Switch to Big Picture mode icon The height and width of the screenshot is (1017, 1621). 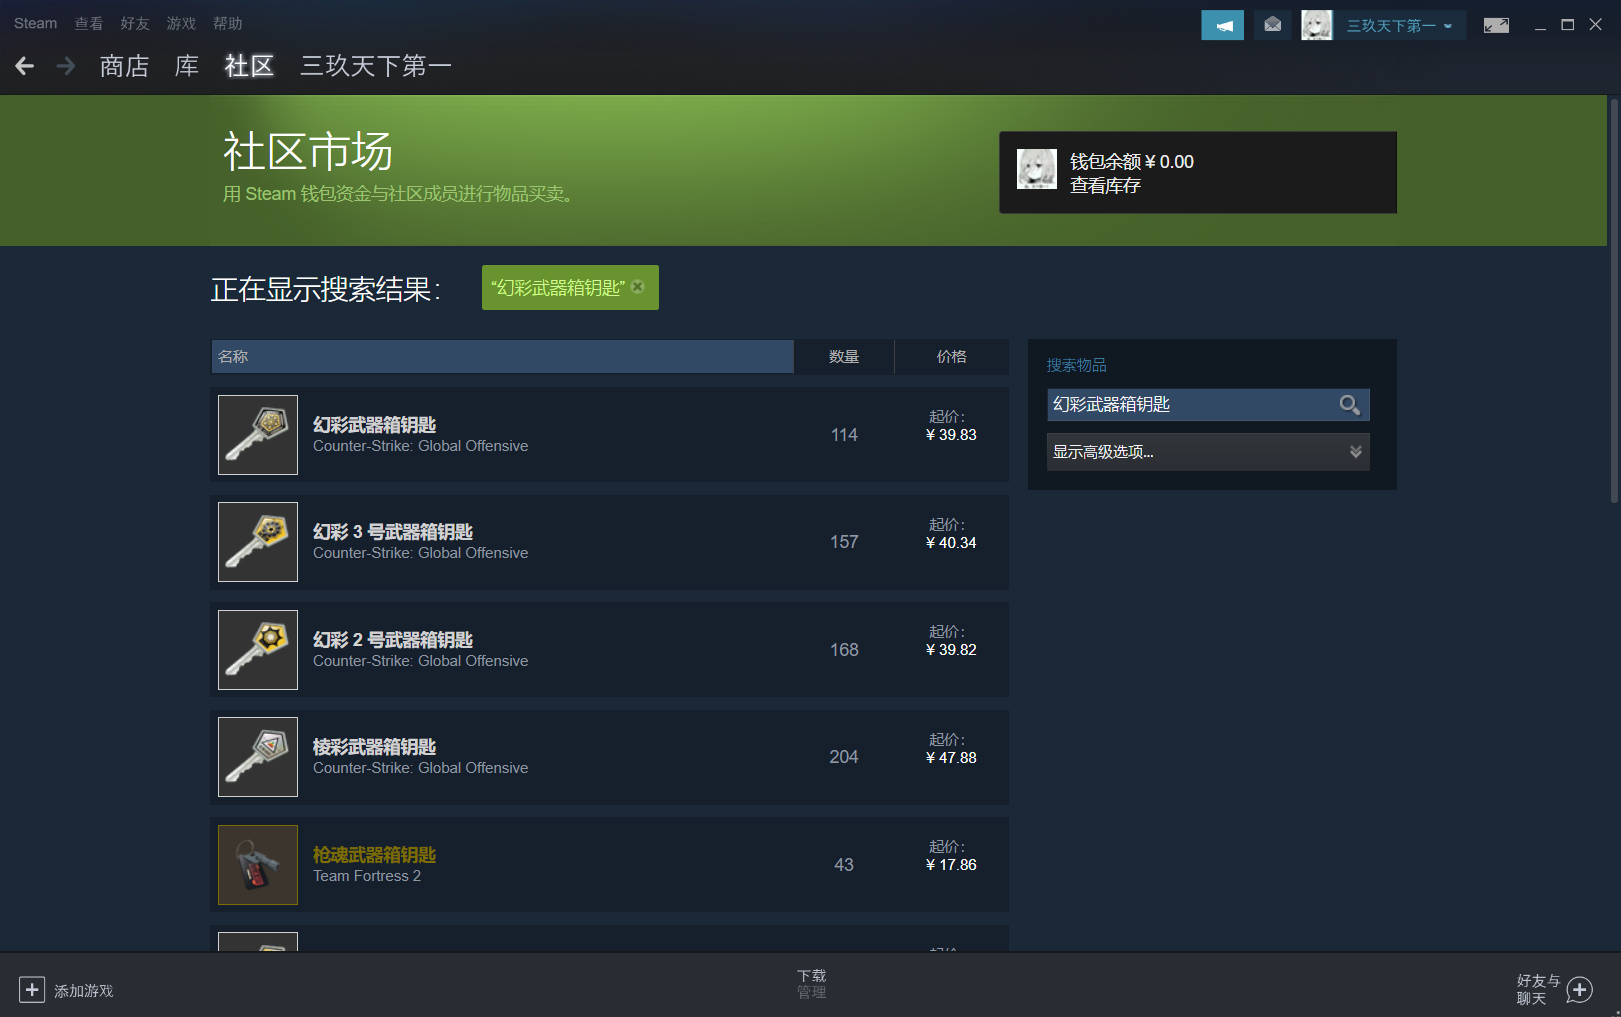pos(1496,25)
